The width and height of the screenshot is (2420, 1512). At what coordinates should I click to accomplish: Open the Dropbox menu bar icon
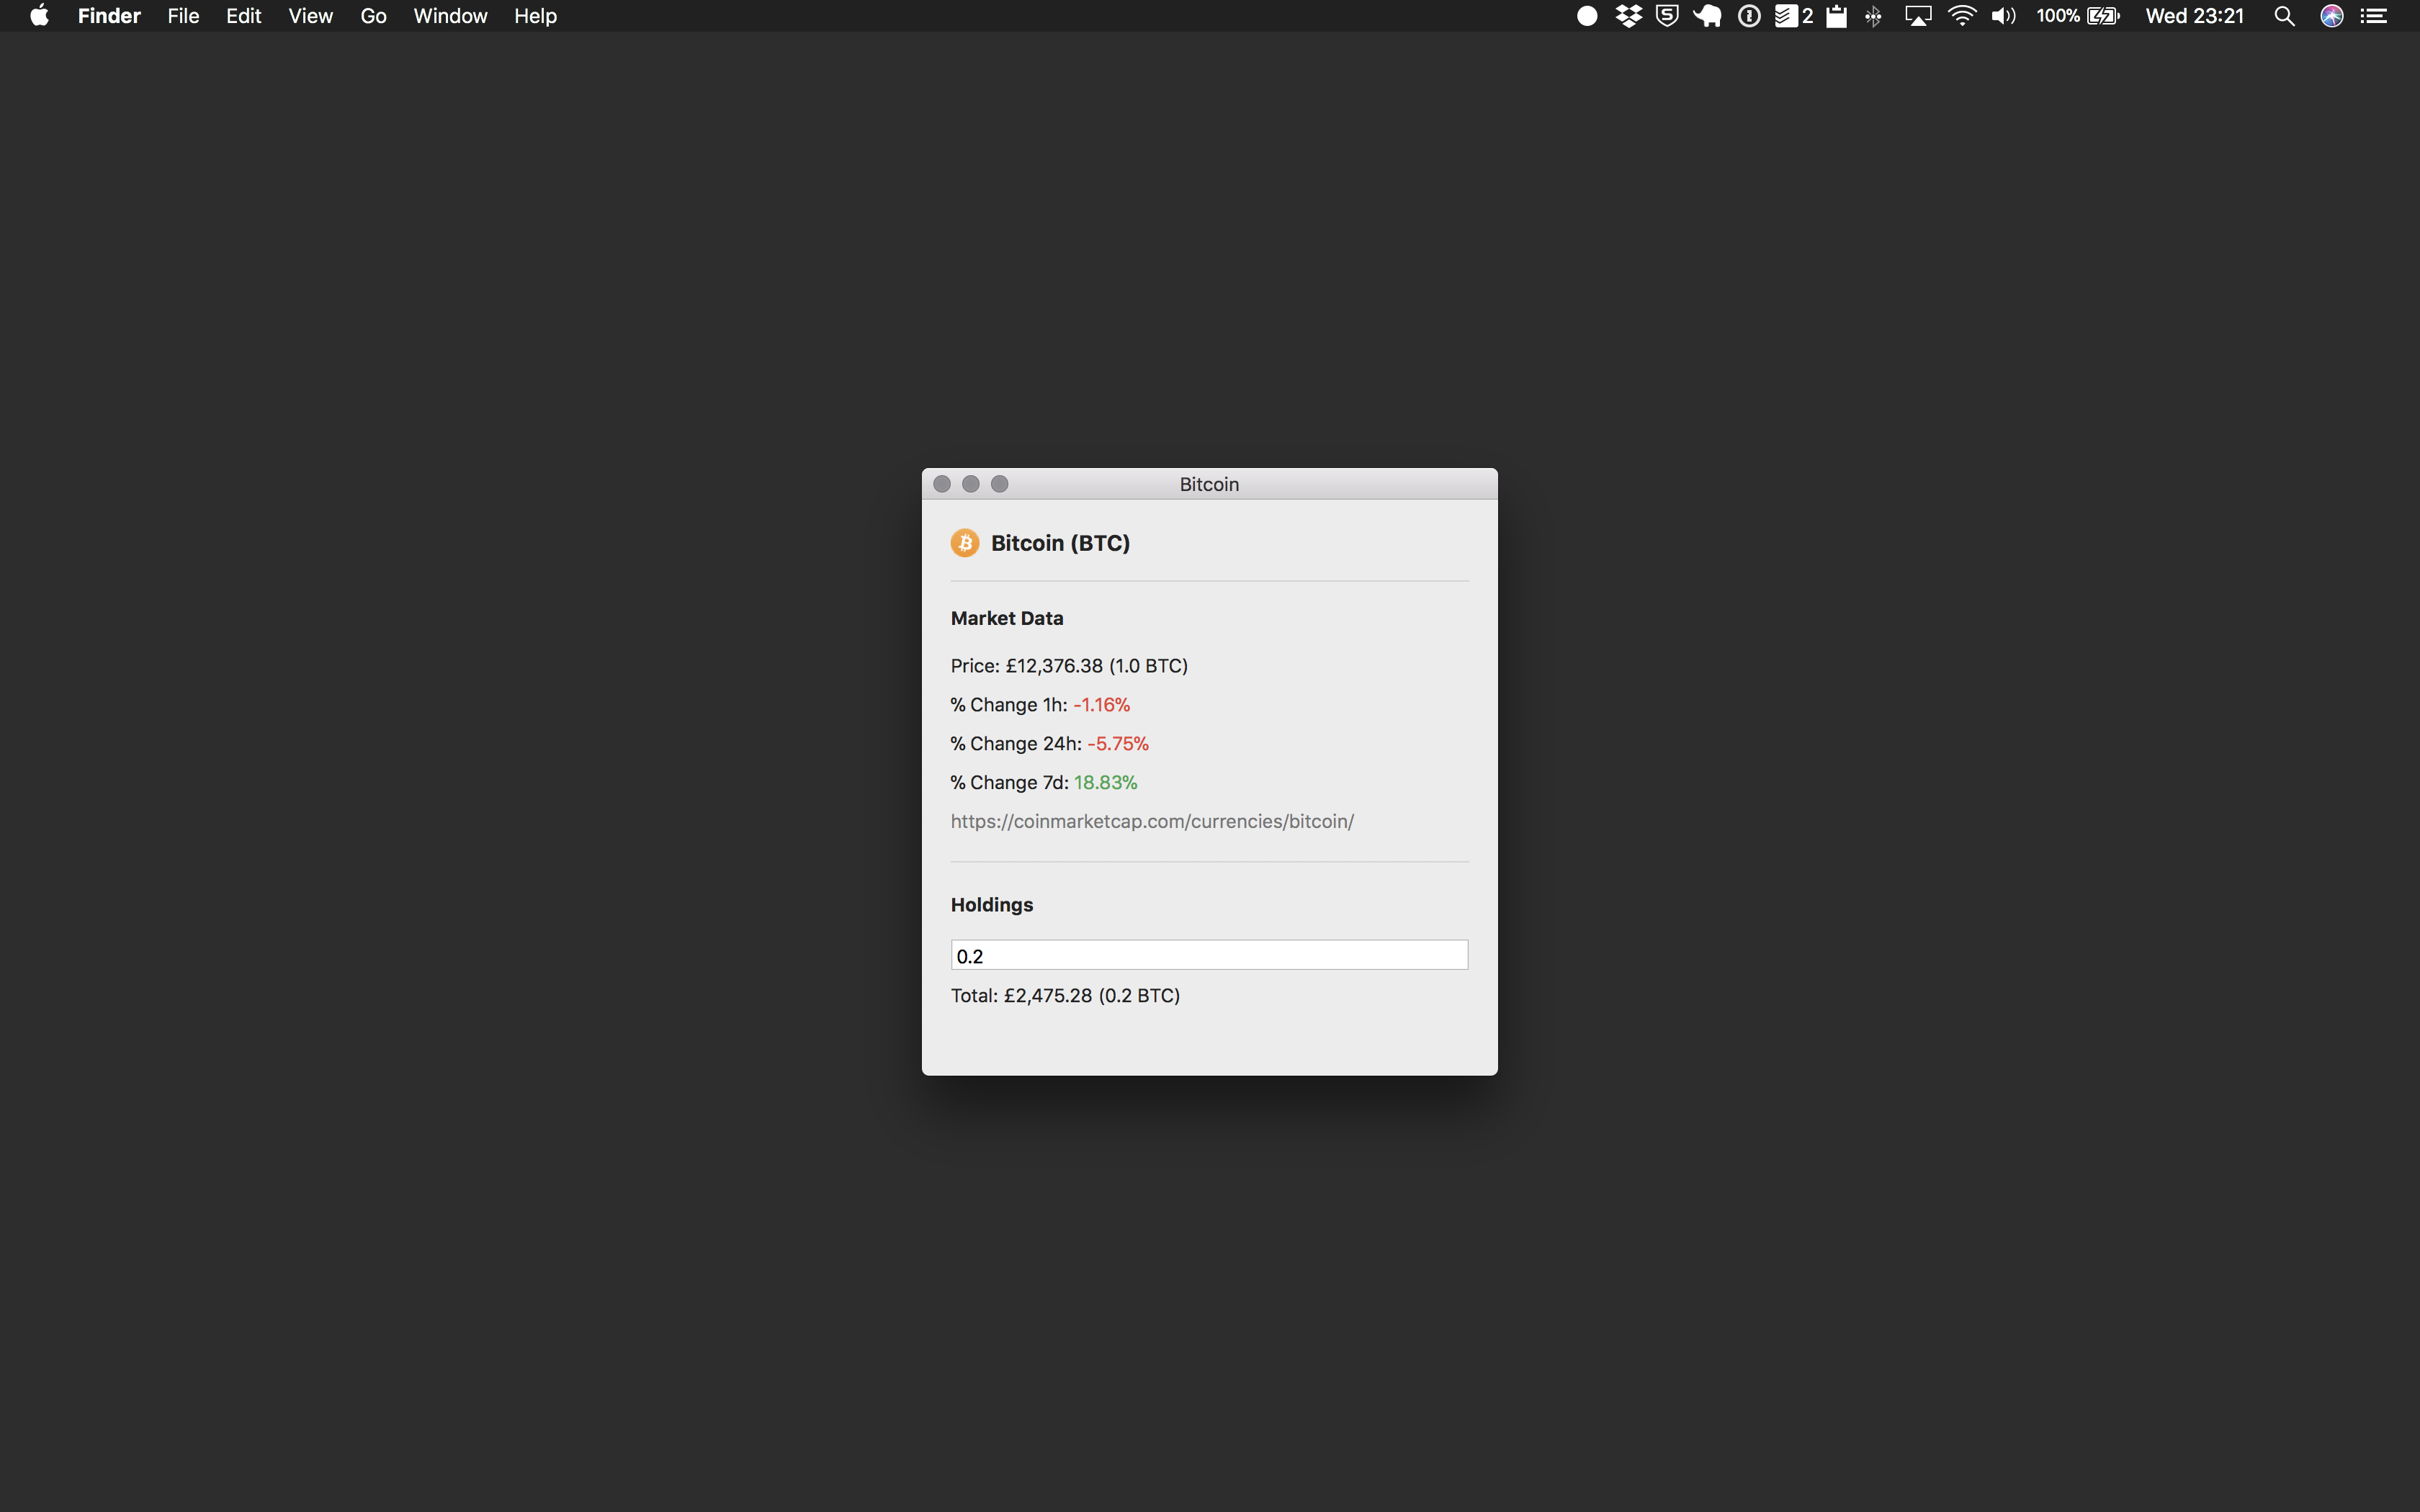click(x=1628, y=16)
